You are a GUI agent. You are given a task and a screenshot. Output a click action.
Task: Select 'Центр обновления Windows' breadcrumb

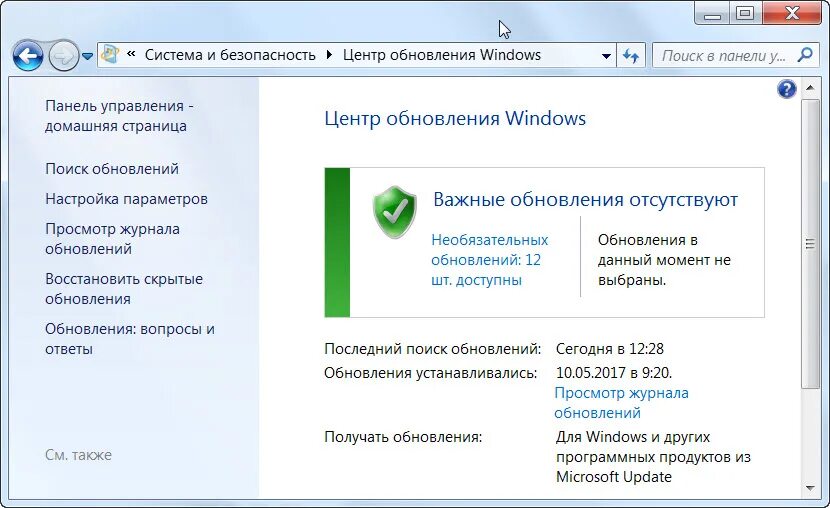[x=442, y=55]
